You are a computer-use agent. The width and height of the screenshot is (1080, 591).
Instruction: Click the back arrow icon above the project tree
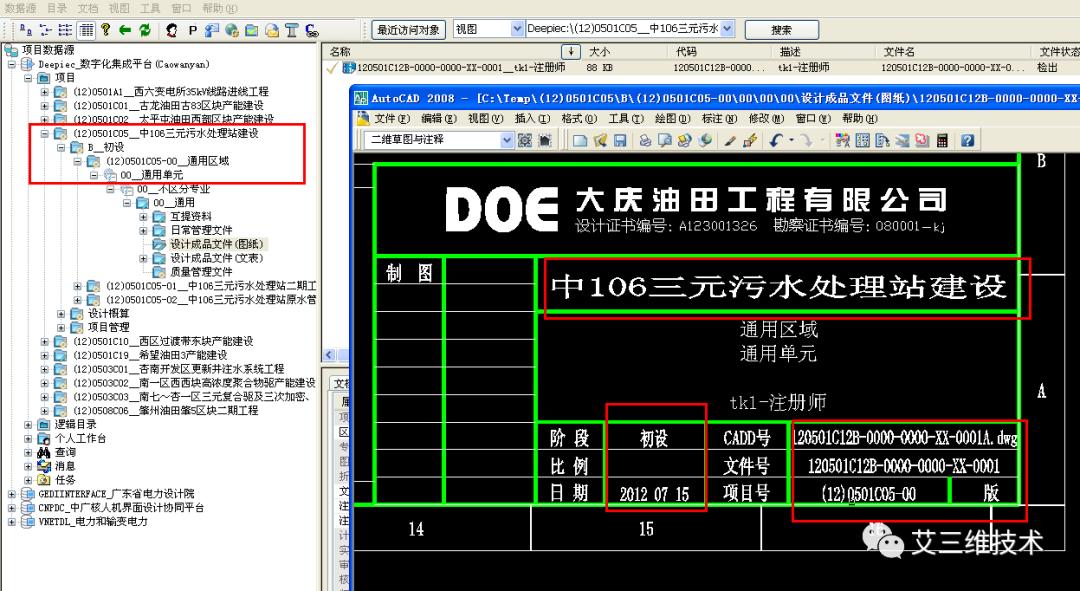(x=125, y=30)
